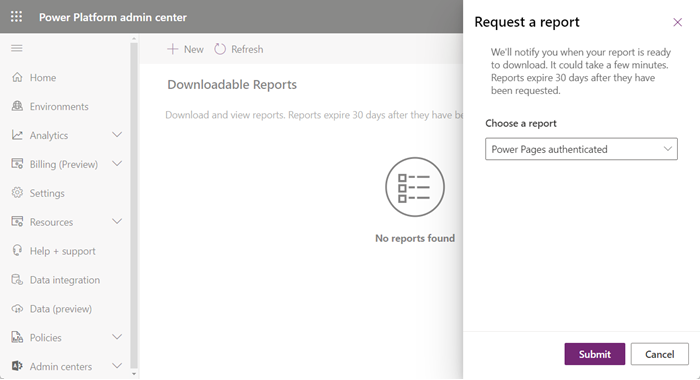Click the sidebar vertical scrollbar track
Image resolution: width=700 pixels, height=380 pixels.
tap(134, 205)
